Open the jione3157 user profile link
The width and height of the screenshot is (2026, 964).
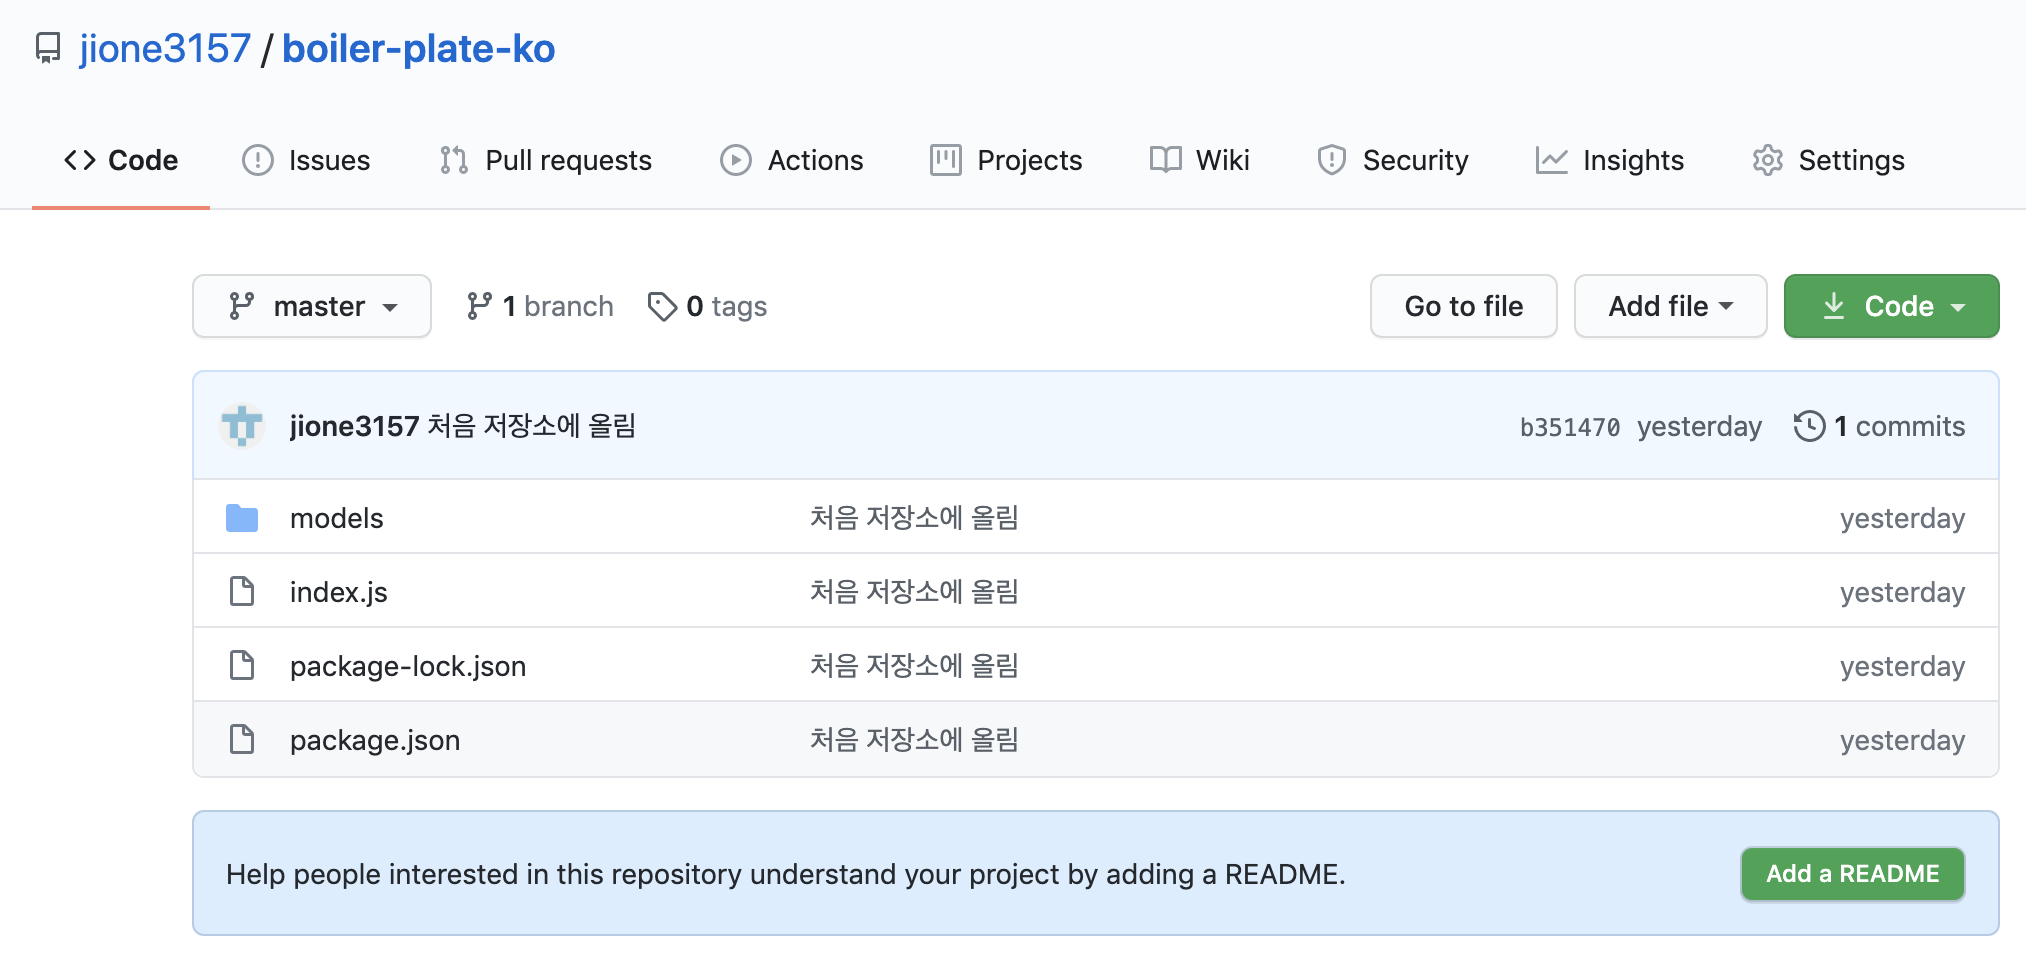165,48
